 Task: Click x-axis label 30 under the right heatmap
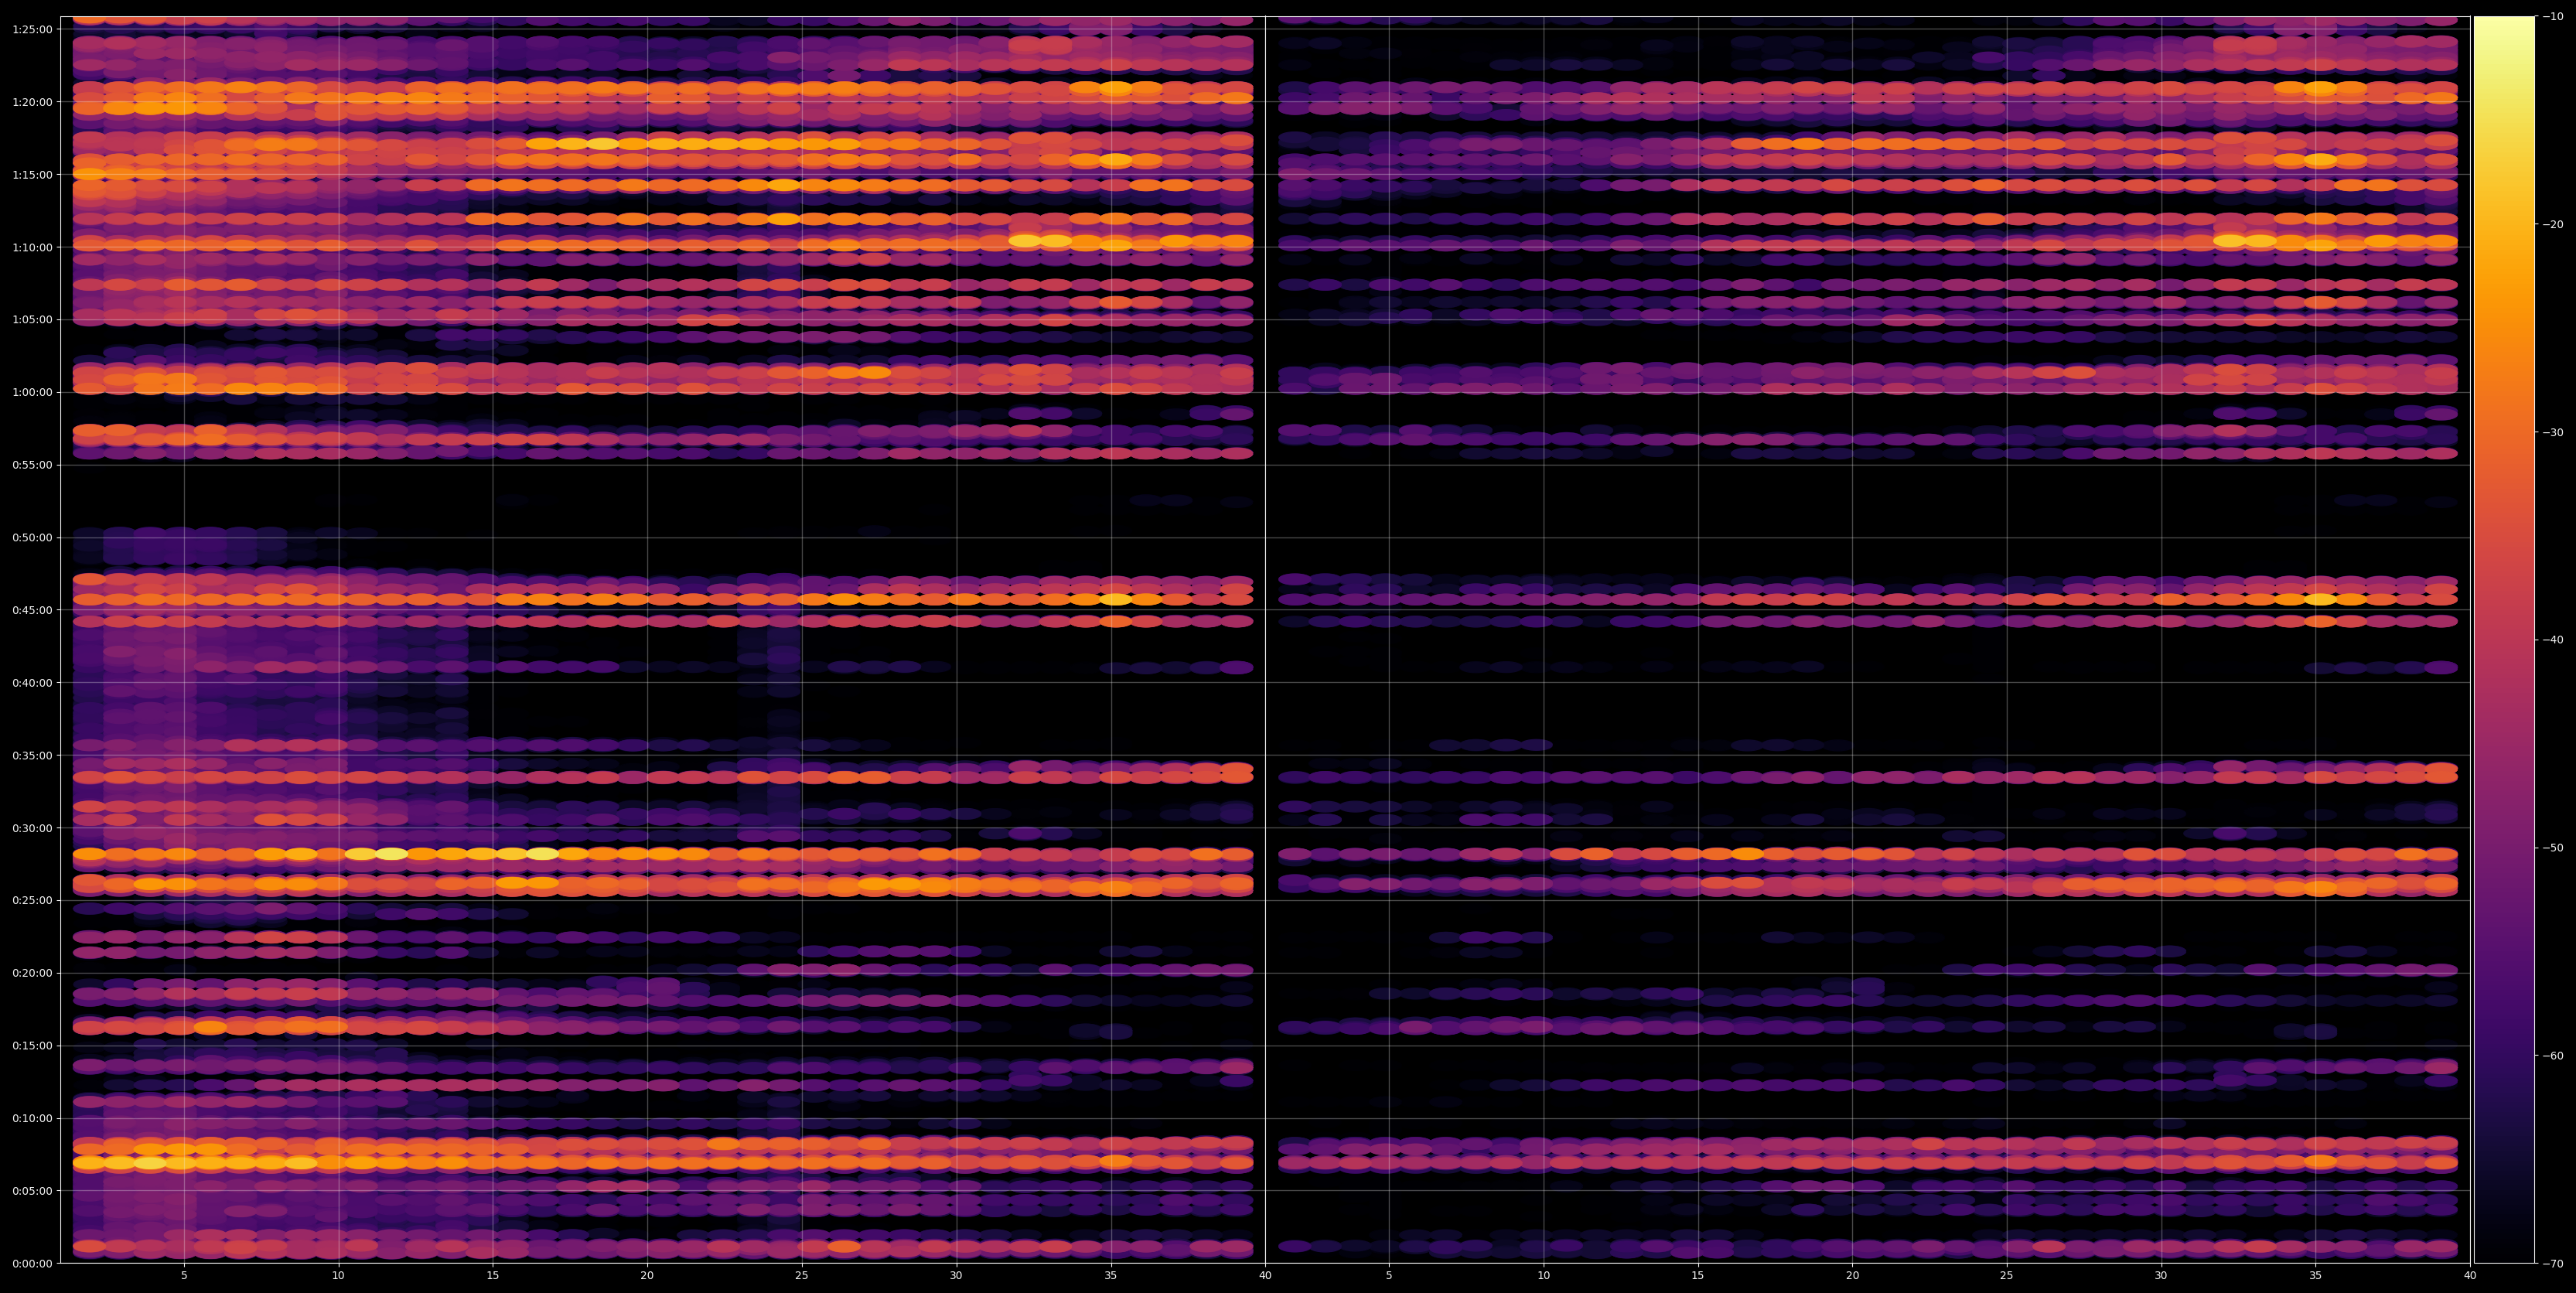pos(2161,1276)
